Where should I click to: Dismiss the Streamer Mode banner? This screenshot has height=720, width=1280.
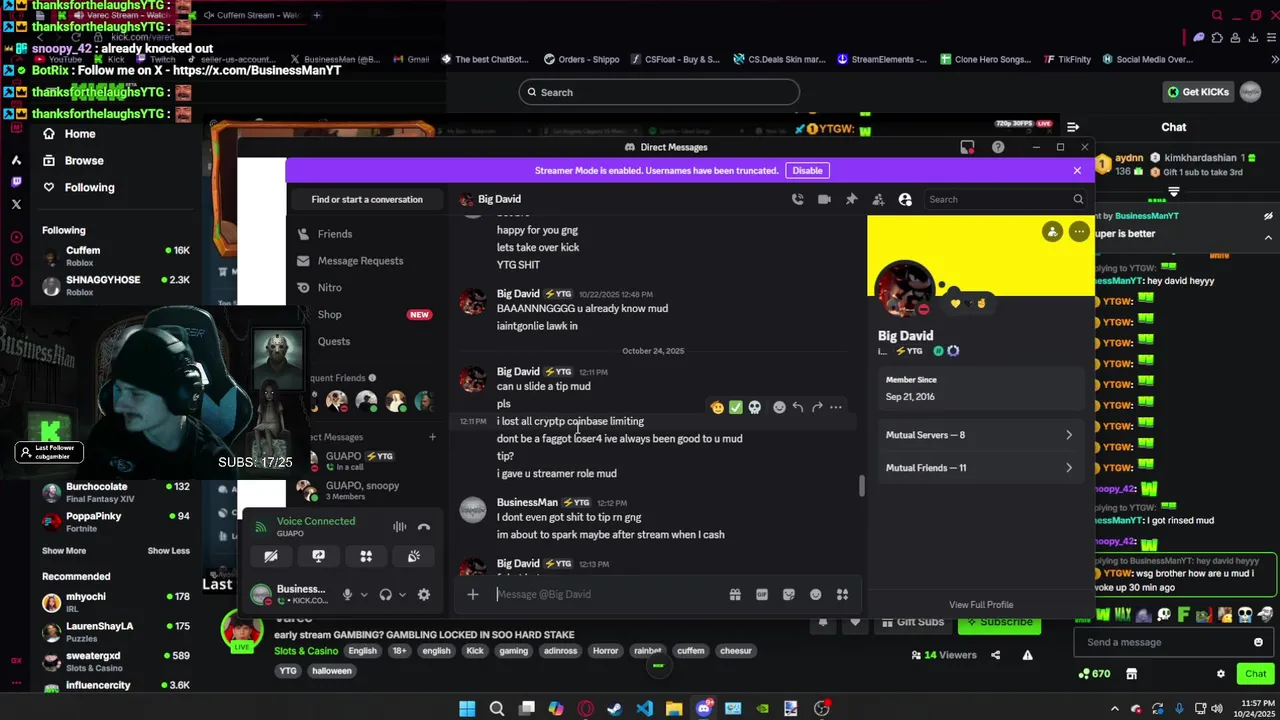click(1077, 170)
